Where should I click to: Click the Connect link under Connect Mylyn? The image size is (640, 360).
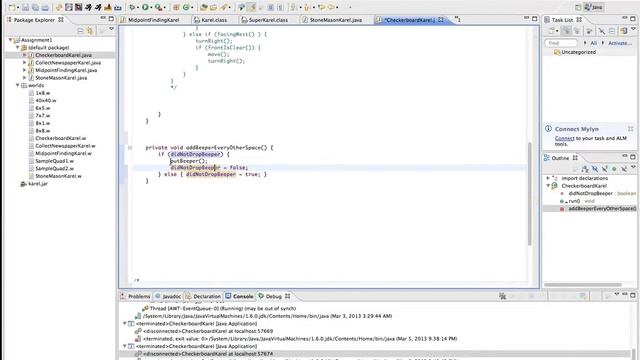click(564, 138)
